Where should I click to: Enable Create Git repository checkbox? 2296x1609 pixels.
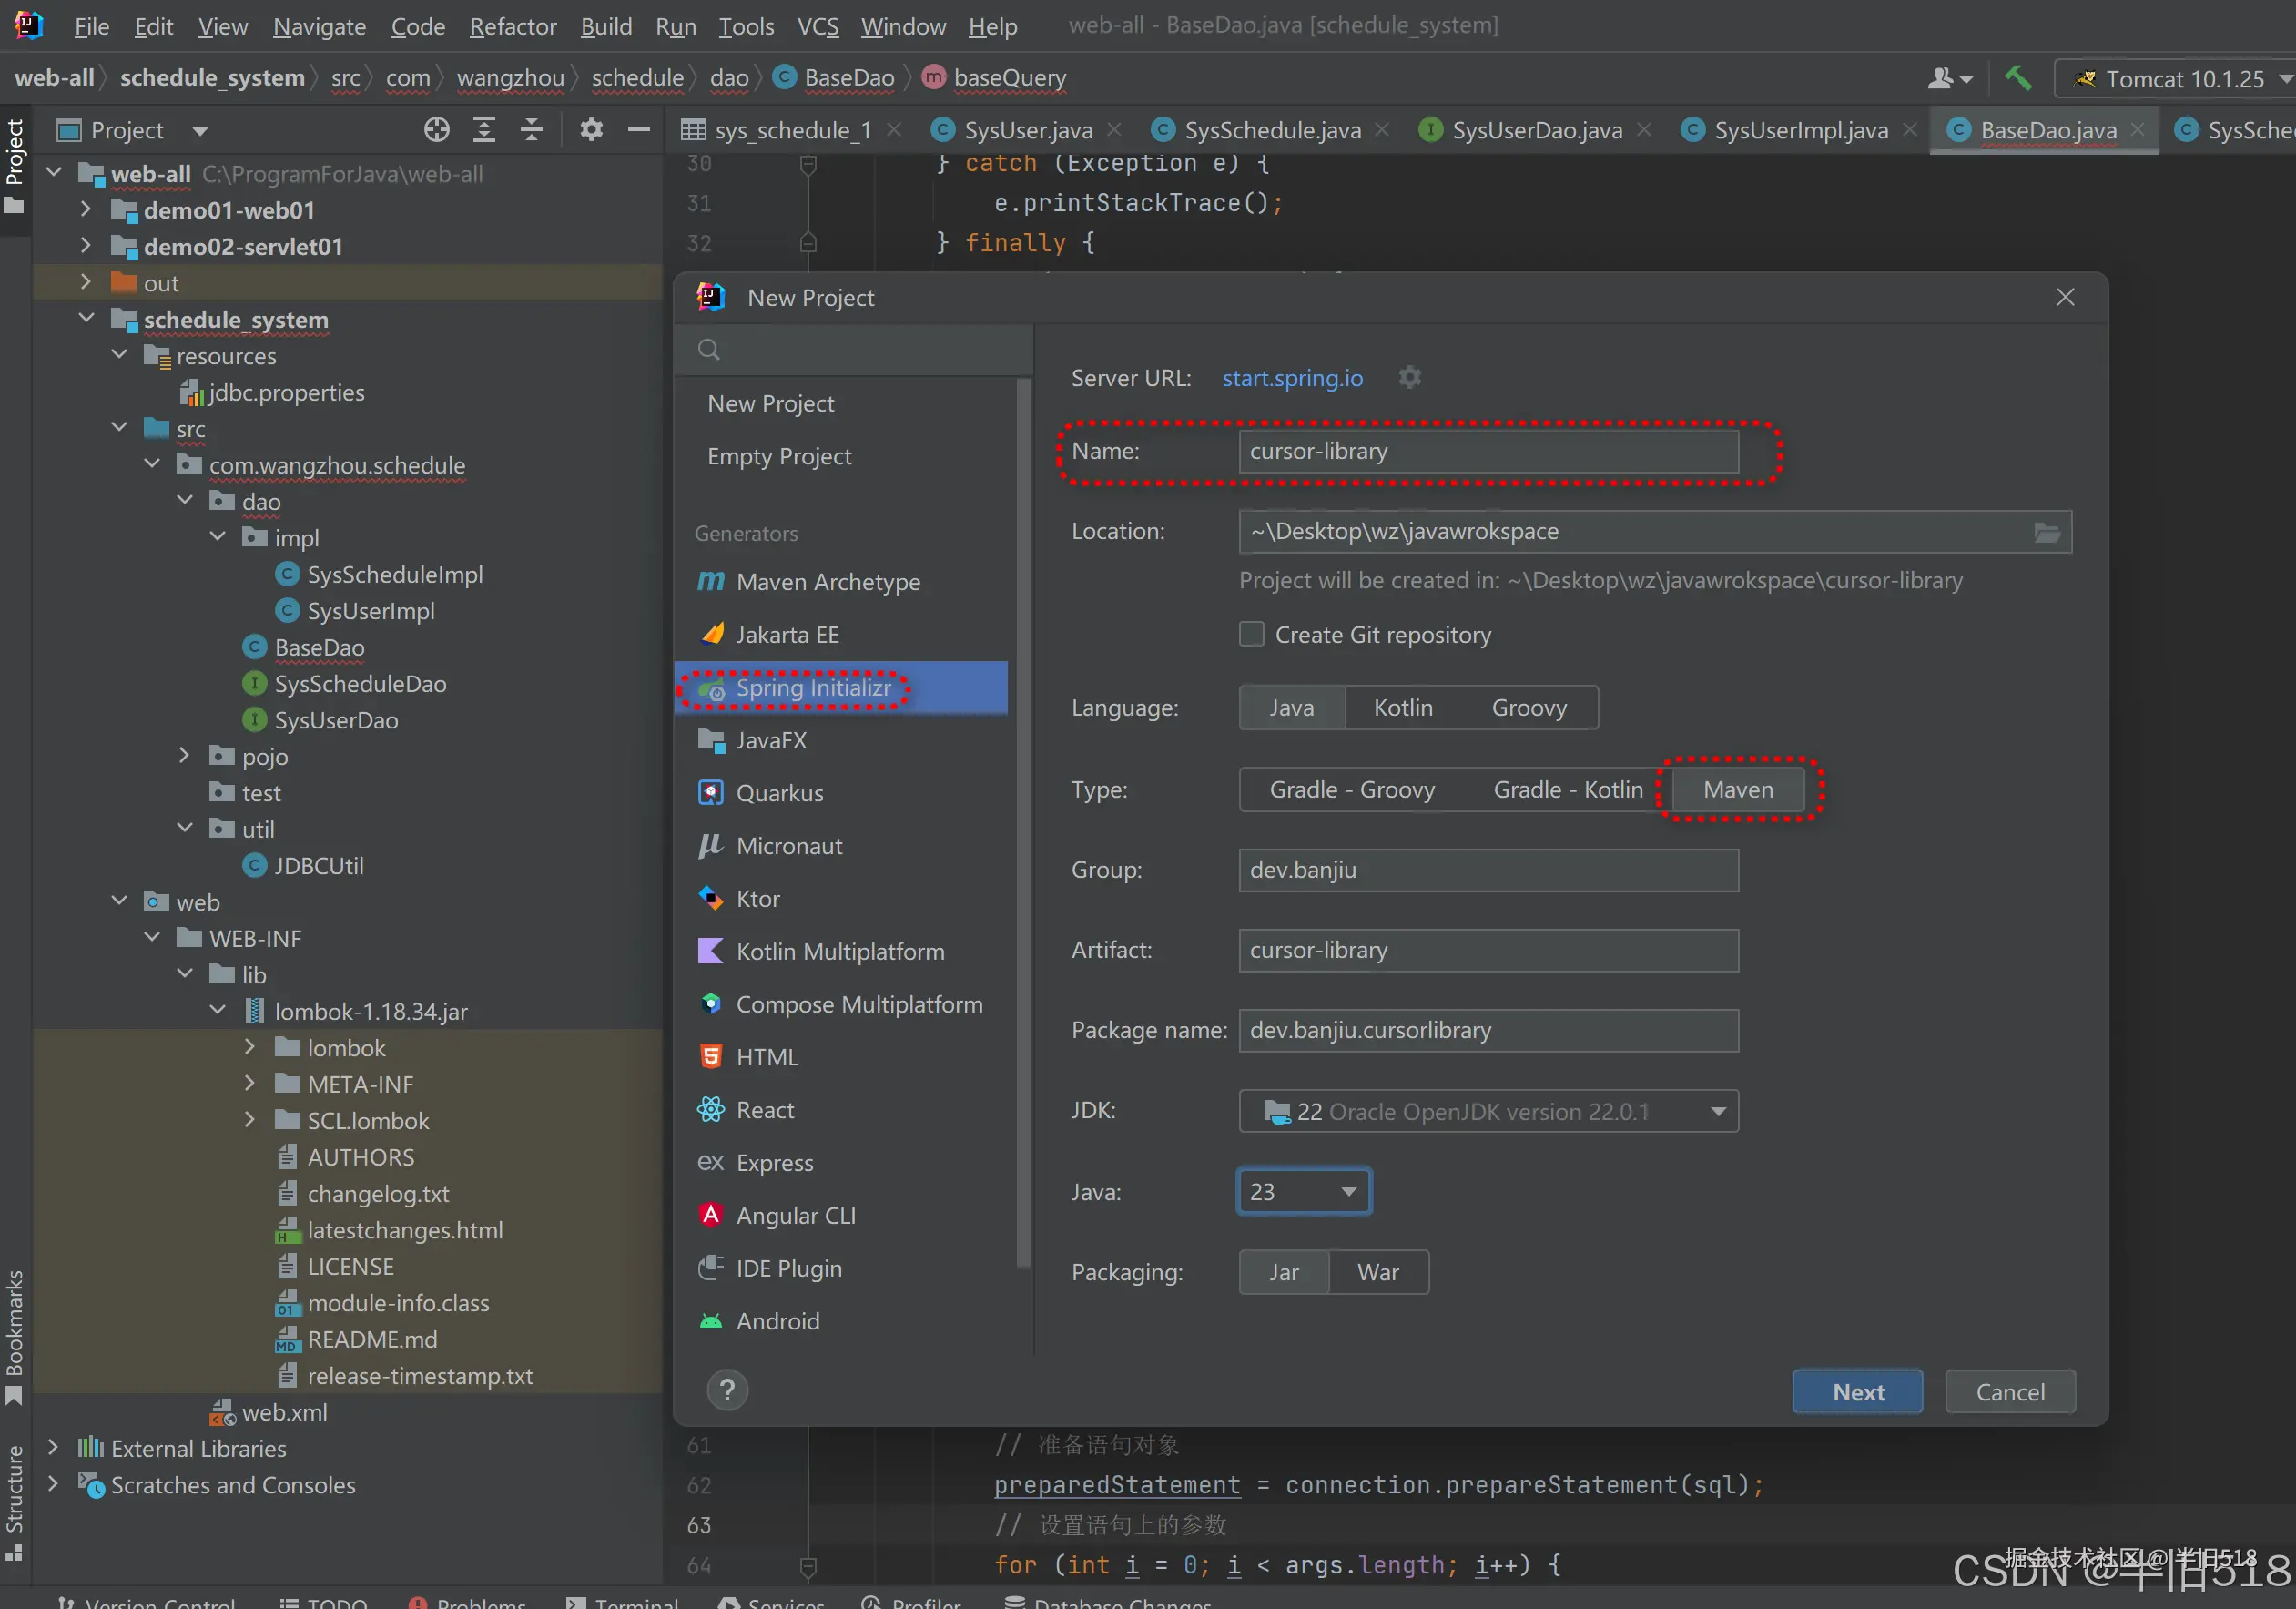[1251, 635]
